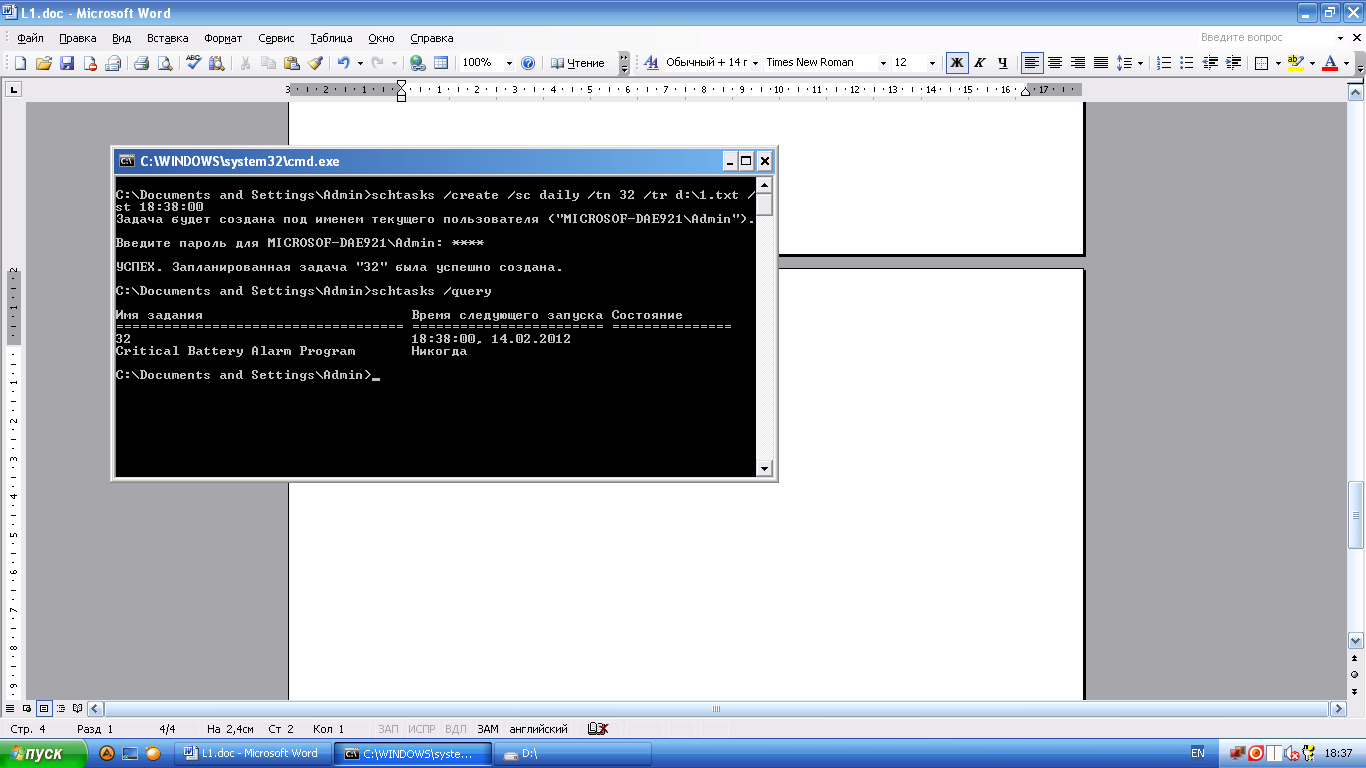Screen dimensions: 1366x768
Task: Open the Tables and Borders panel
Action: coord(440,63)
